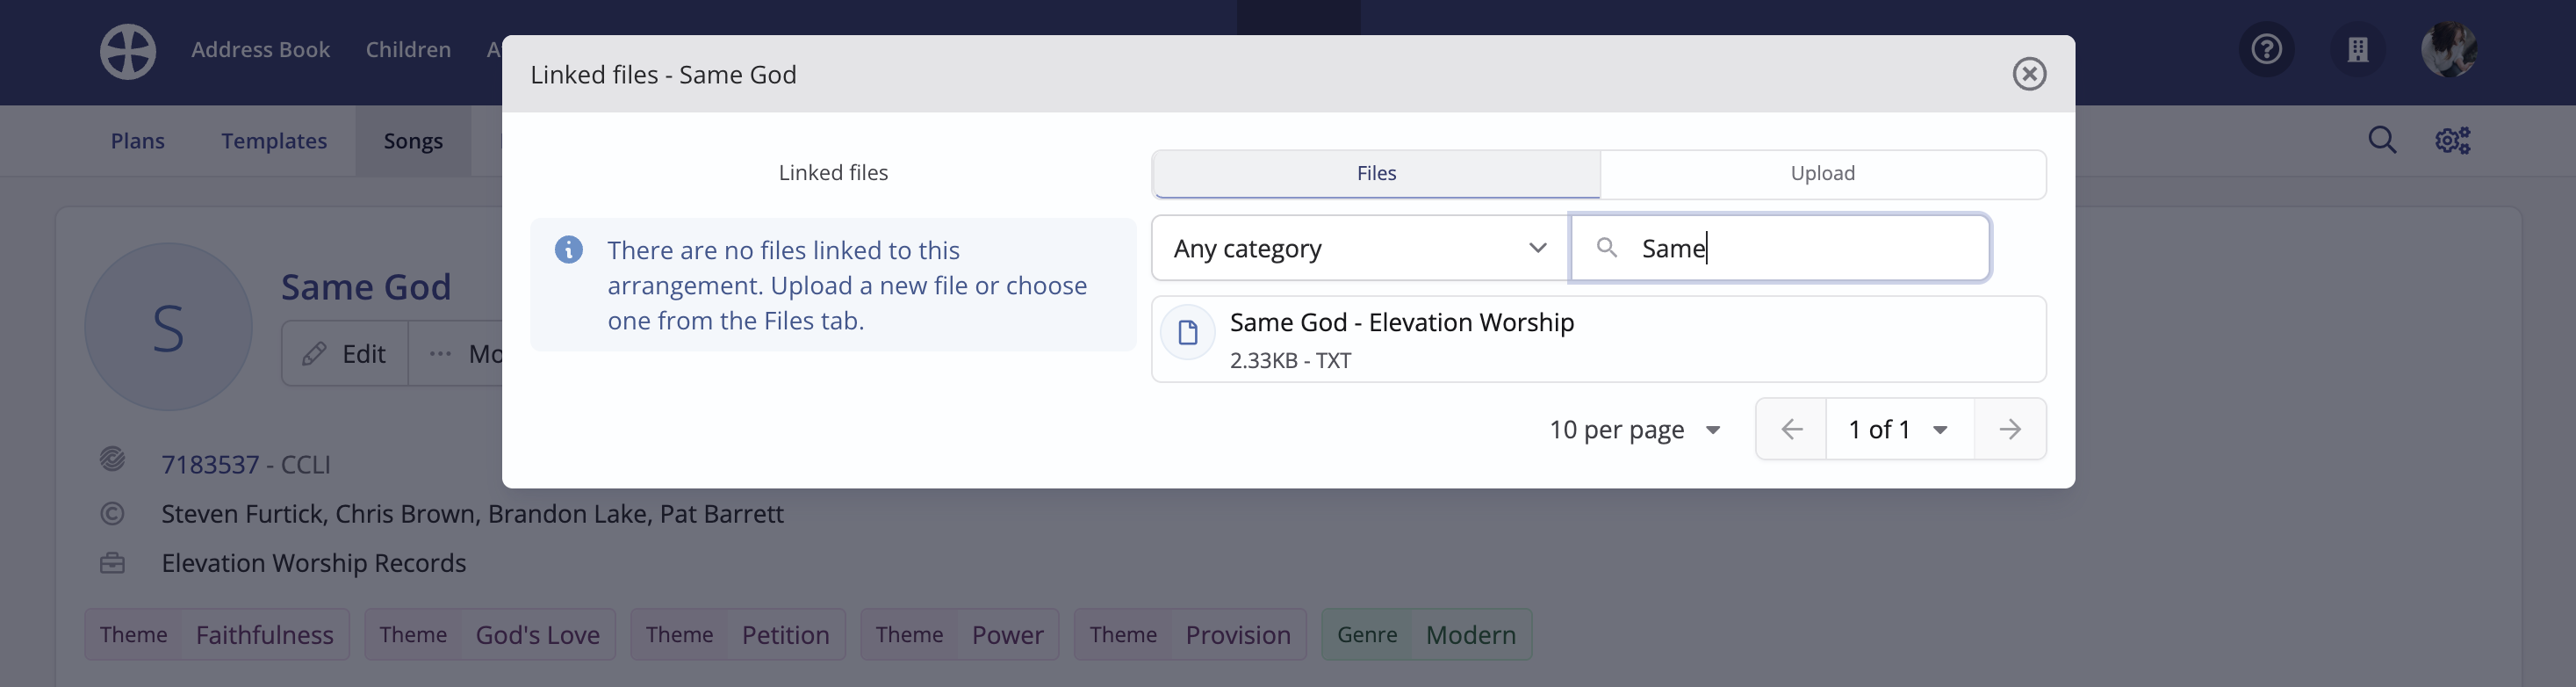Select the Same God - Elevation Worship file
Screen dimensions: 2576x687
tap(1598, 339)
